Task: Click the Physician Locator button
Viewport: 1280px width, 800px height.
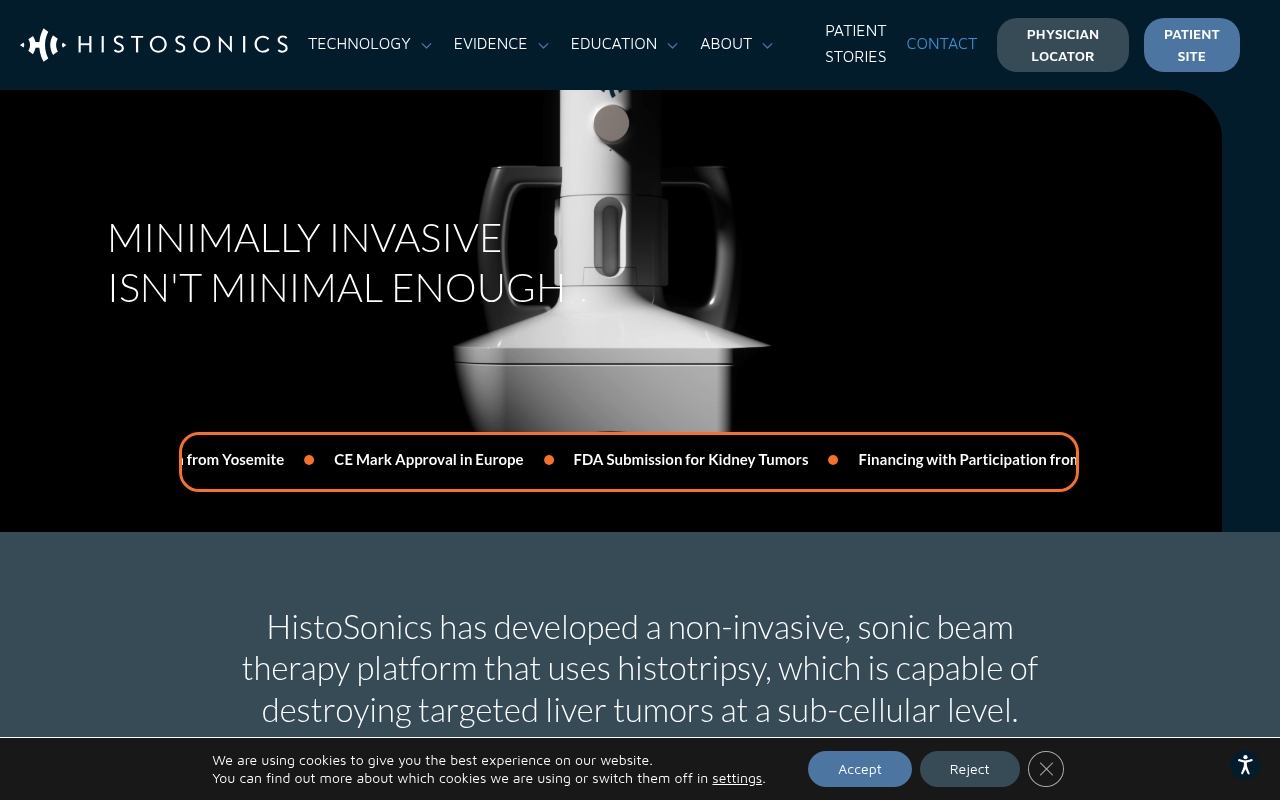Action: point(1063,45)
